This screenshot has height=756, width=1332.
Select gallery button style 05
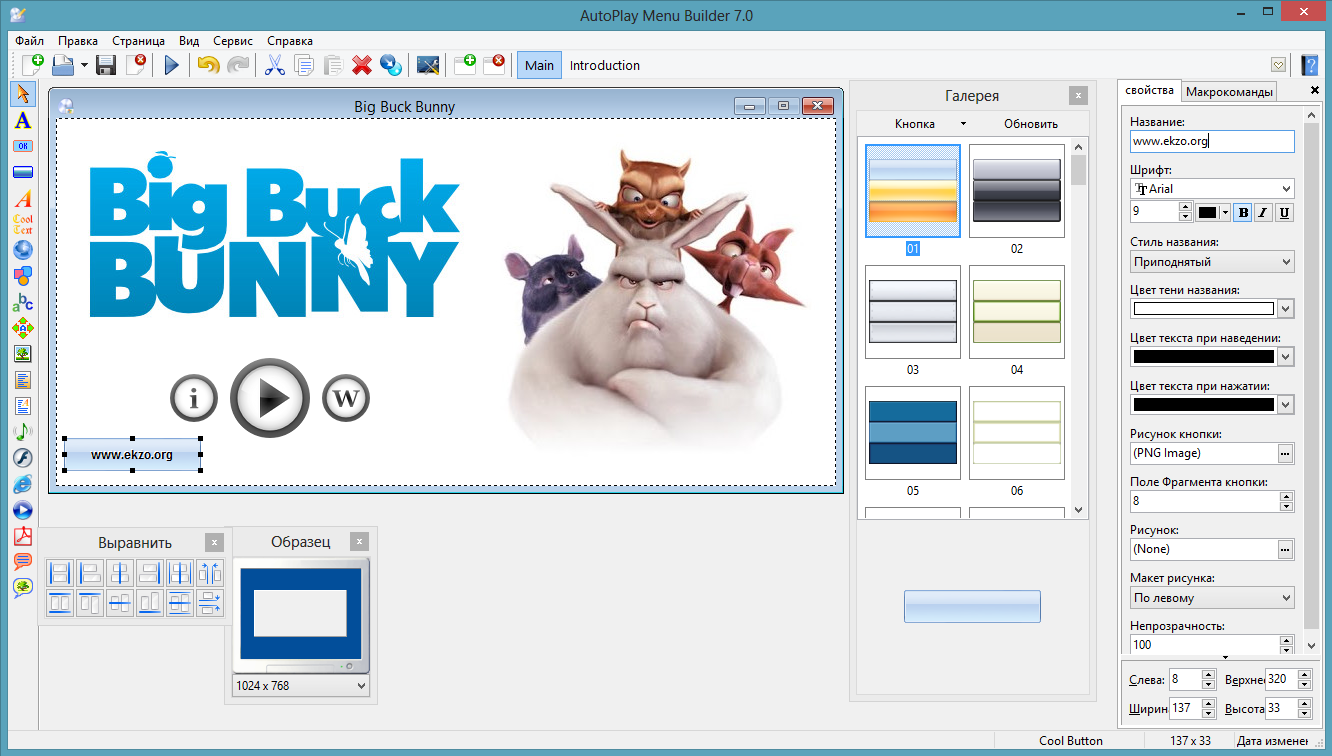(x=913, y=432)
